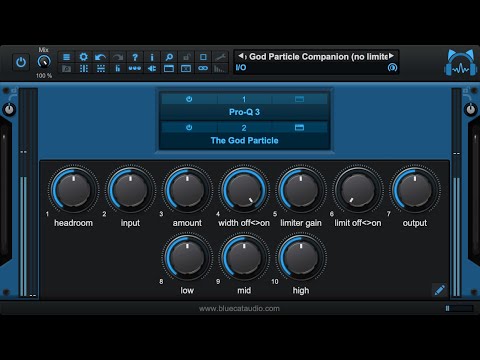Open the main menu (three lines icon)
This screenshot has width=480, height=360.
coord(67,57)
